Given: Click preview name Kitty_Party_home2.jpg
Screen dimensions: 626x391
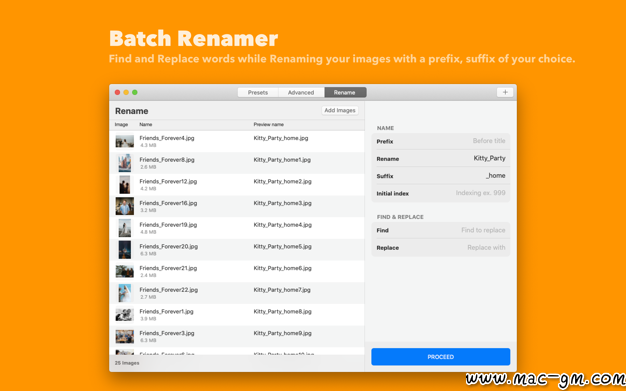Looking at the screenshot, I should pyautogui.click(x=282, y=181).
